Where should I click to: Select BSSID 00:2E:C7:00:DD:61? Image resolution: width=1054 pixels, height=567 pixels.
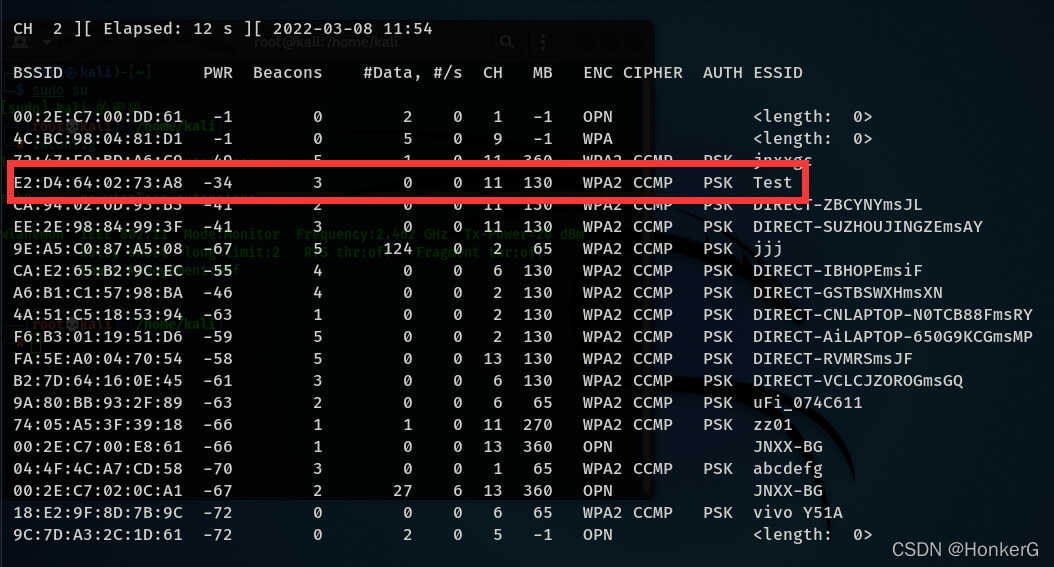97,117
